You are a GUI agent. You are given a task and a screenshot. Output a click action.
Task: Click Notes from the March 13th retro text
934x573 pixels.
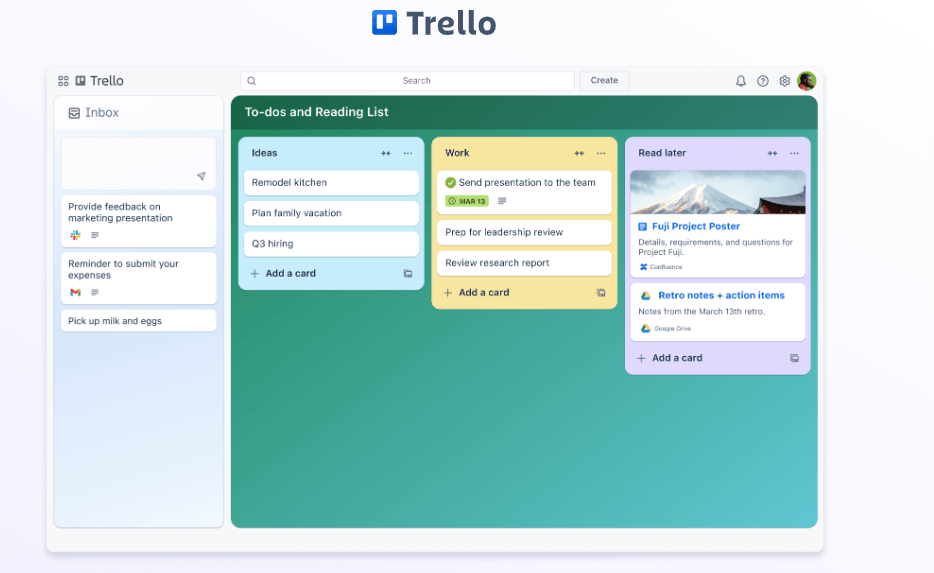coord(701,312)
